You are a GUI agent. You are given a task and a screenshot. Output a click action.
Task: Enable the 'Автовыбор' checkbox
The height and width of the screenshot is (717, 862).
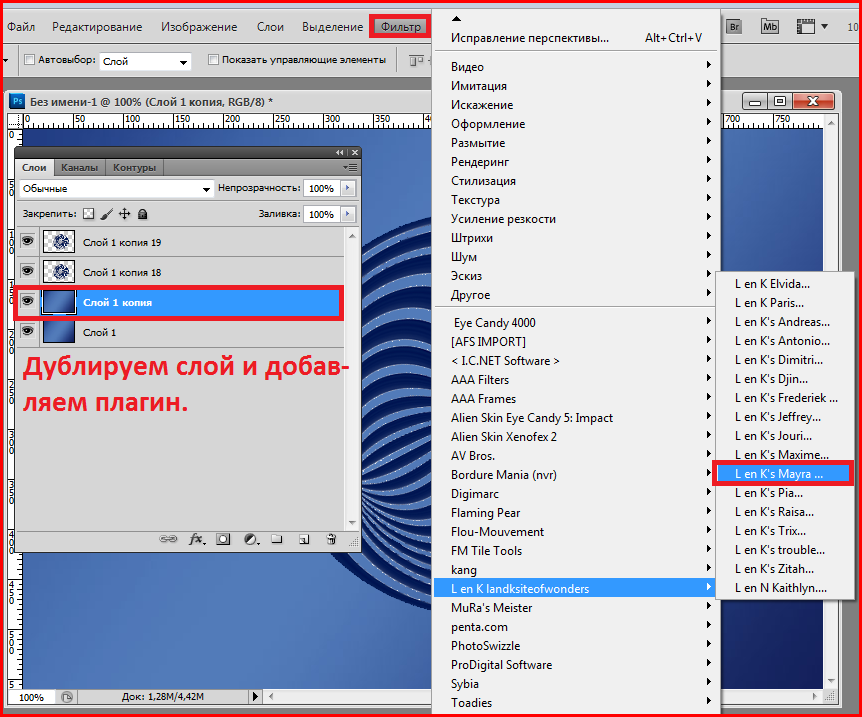[x=30, y=59]
